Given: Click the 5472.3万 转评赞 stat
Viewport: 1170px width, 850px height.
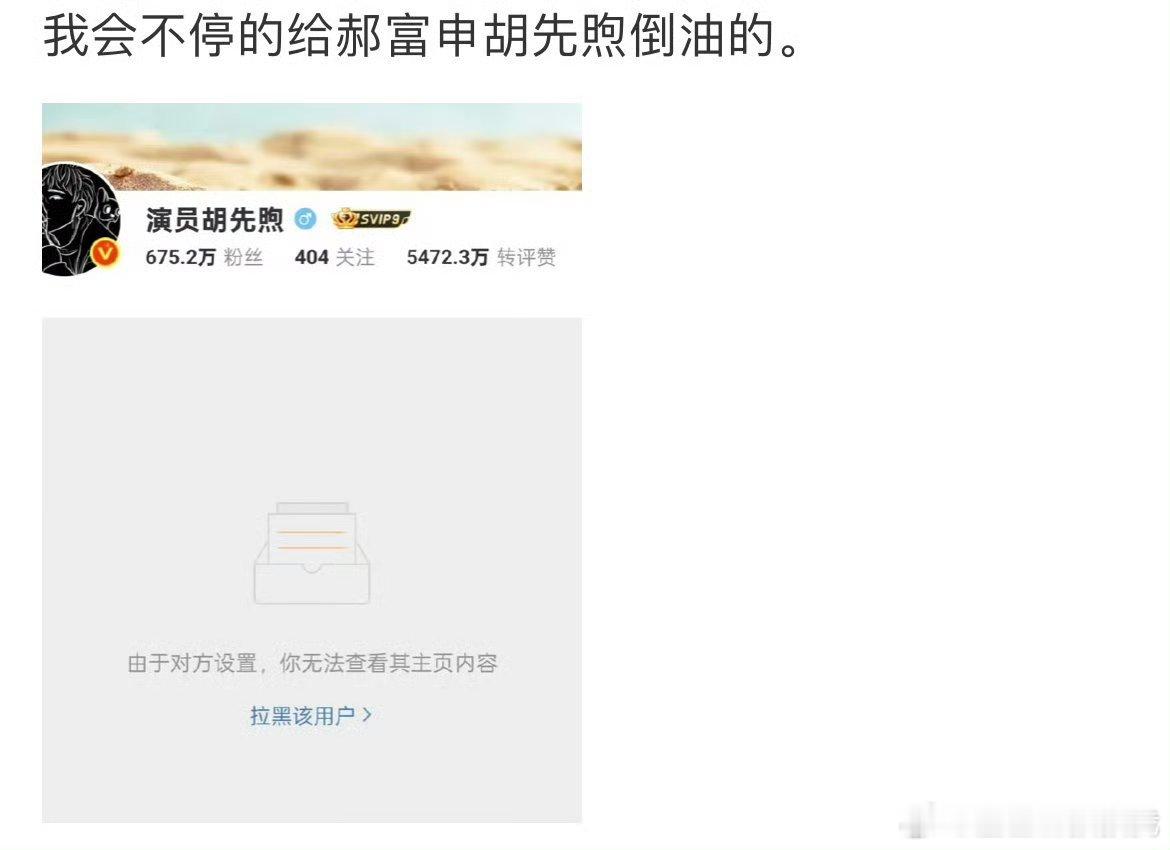Looking at the screenshot, I should pos(481,257).
